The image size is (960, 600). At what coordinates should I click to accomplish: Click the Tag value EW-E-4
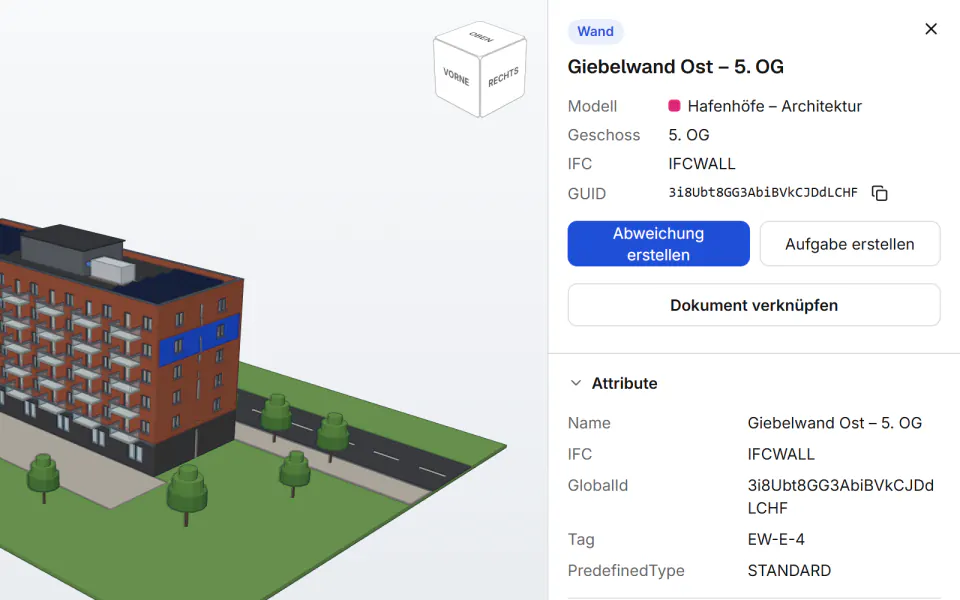pos(776,539)
